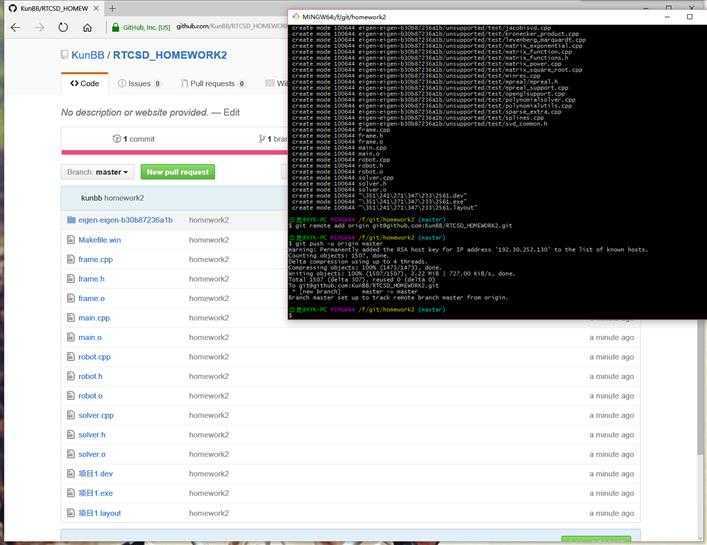The height and width of the screenshot is (545, 707).
Task: Open solver.h file
Action: point(92,435)
